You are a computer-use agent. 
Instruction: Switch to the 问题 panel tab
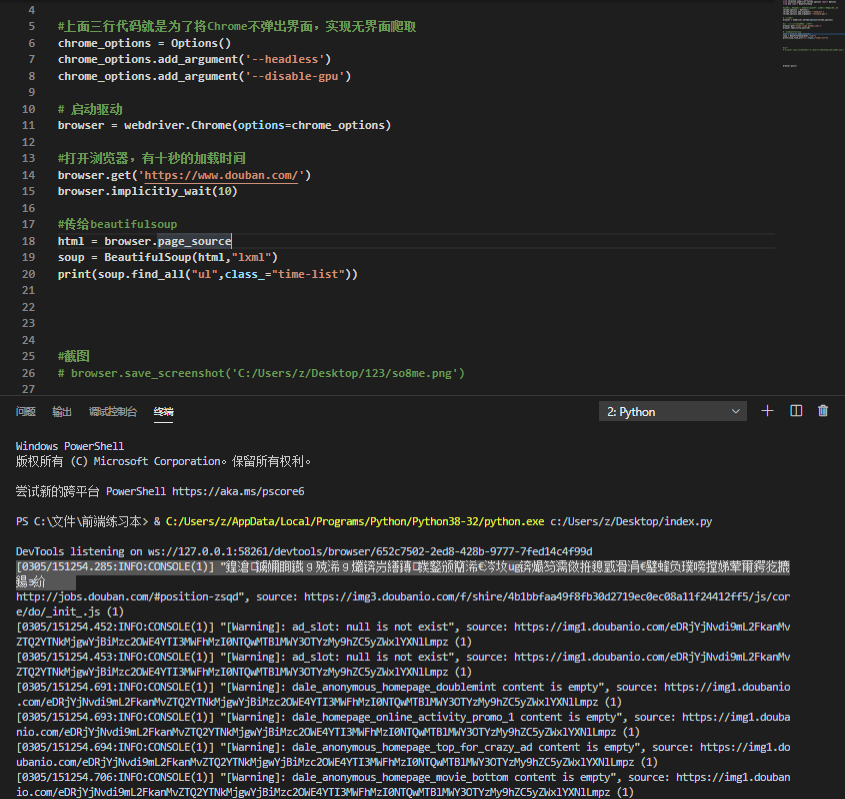[25, 412]
